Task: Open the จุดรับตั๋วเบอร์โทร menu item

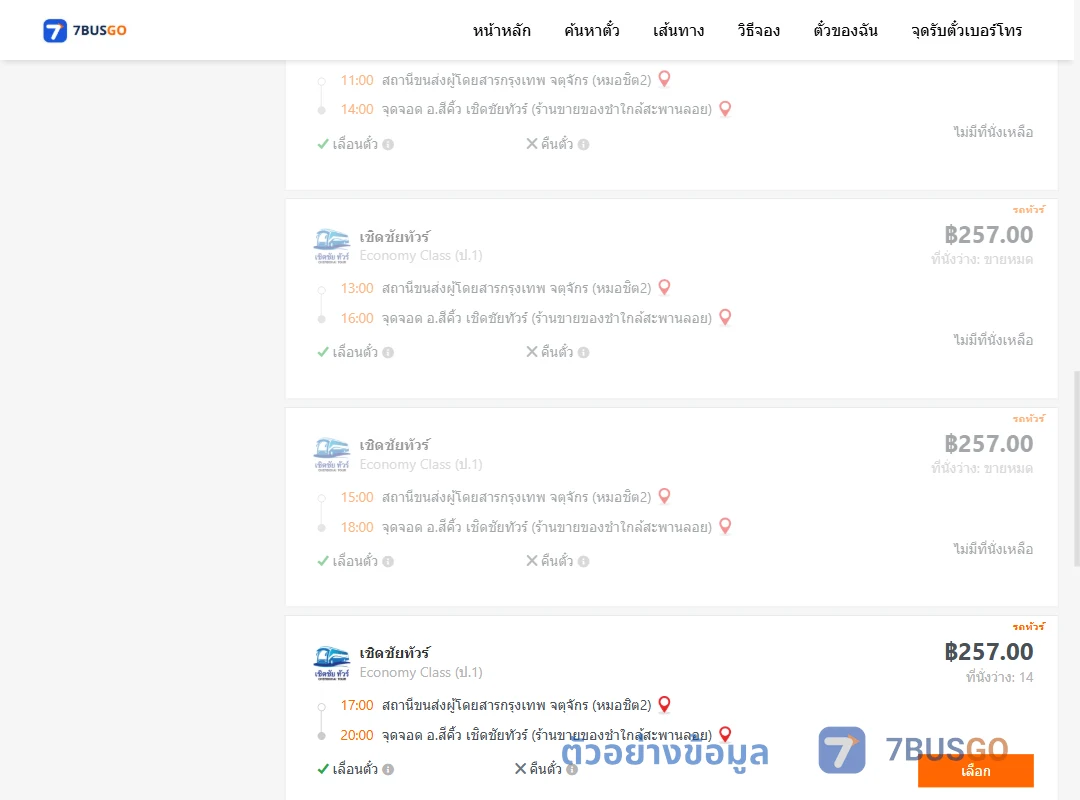Action: pos(966,30)
